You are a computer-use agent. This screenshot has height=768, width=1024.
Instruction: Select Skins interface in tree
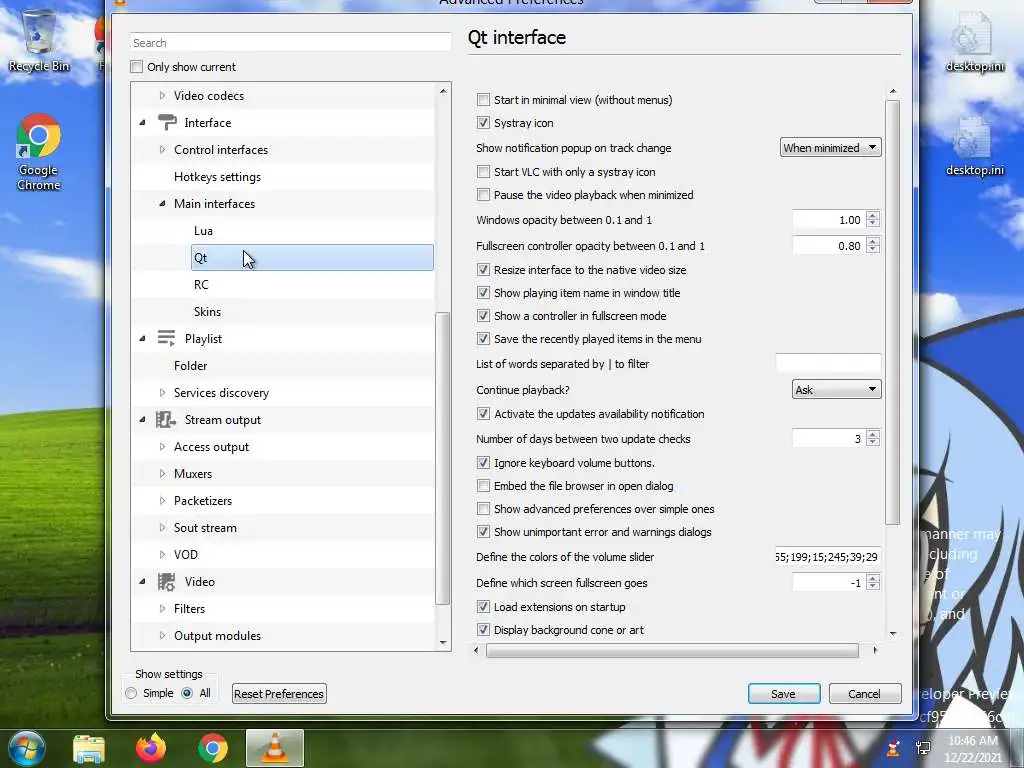[207, 312]
